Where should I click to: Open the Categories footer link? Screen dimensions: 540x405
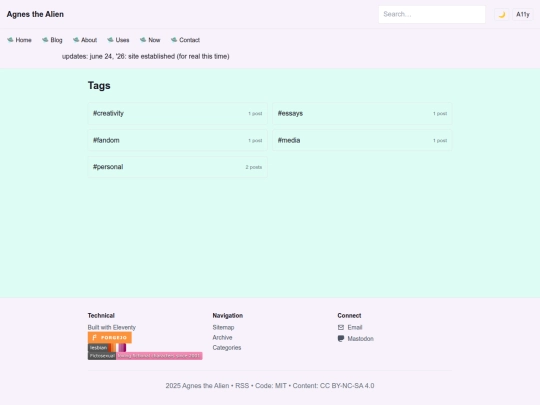click(227, 347)
